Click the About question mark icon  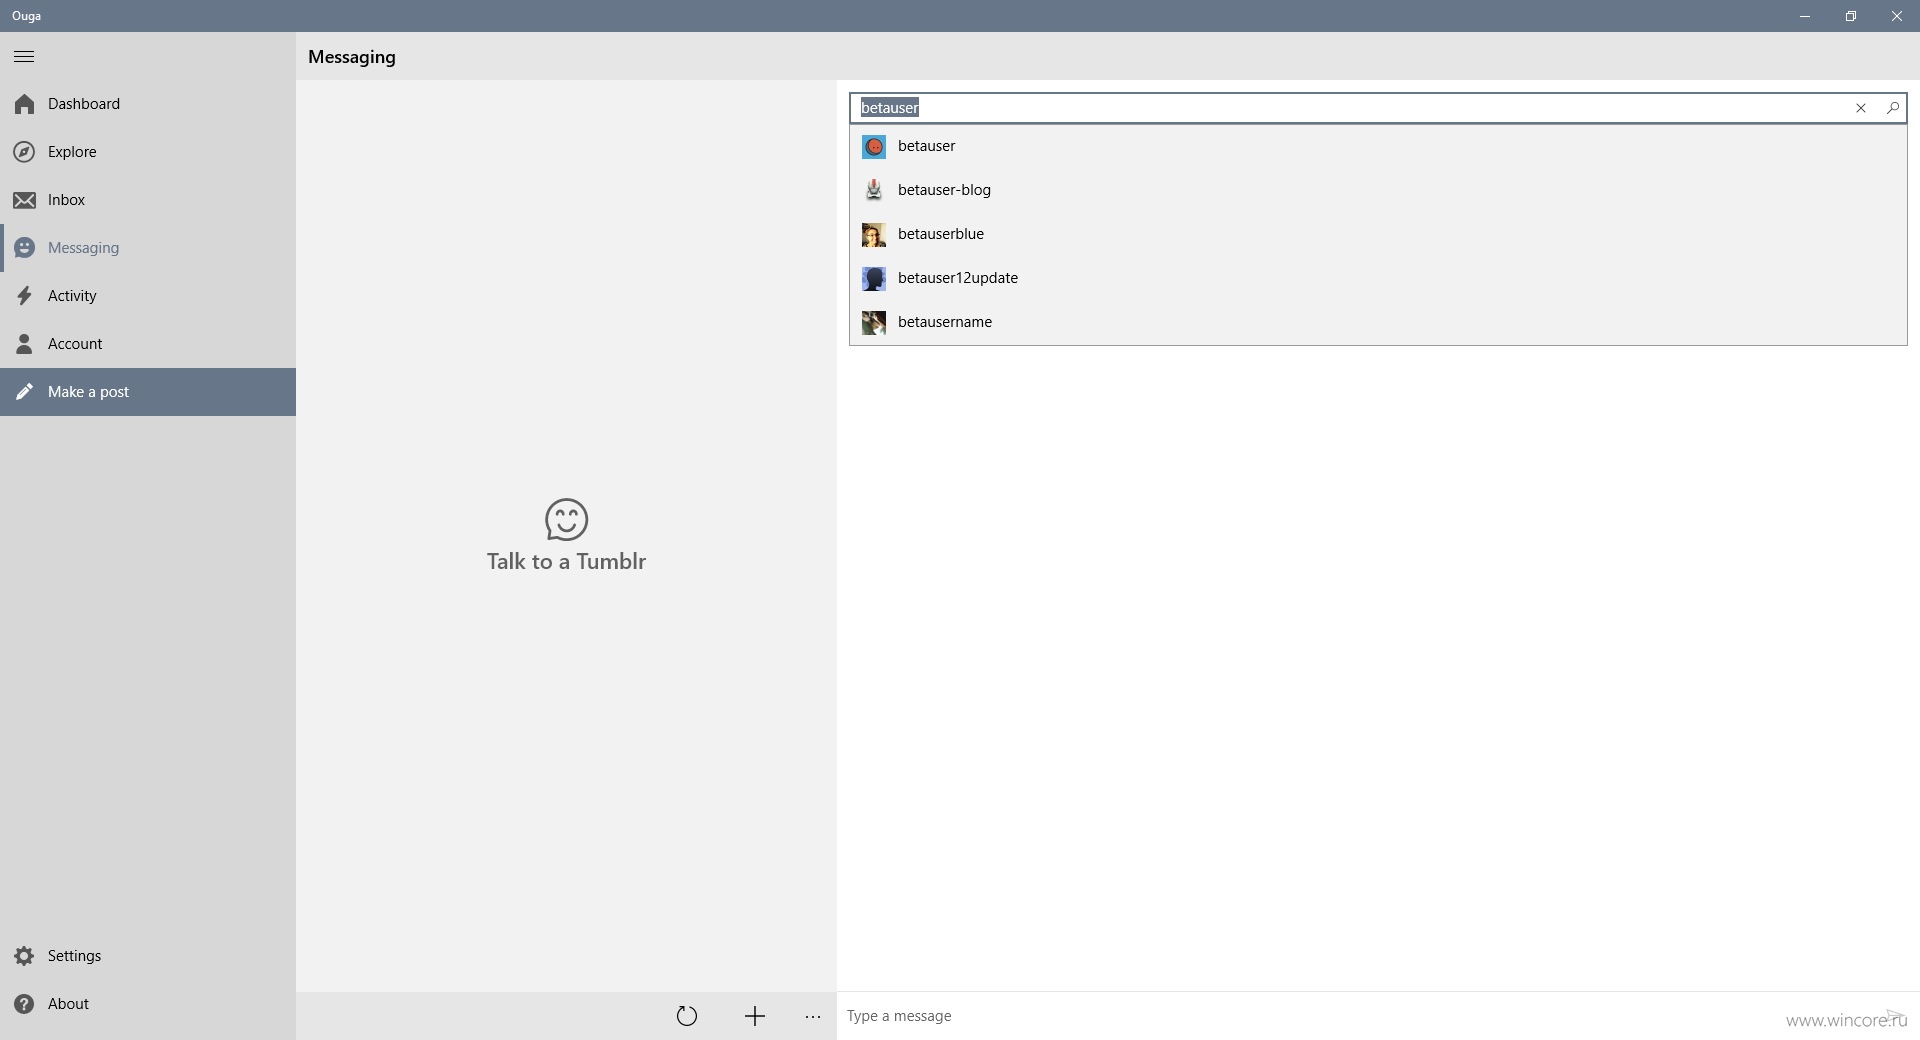(24, 1004)
